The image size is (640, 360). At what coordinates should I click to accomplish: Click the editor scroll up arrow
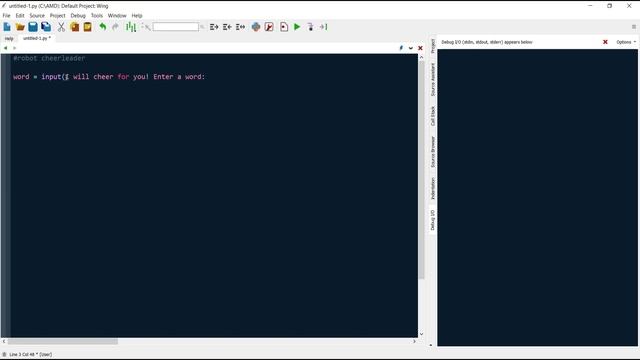pos(421,57)
